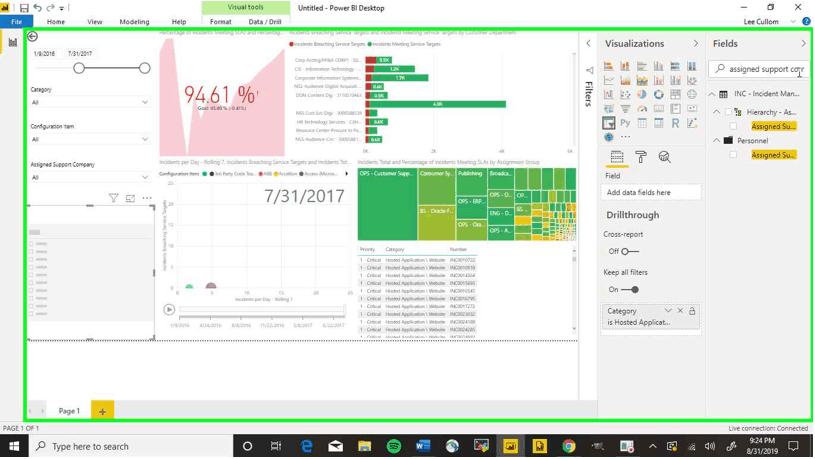Open the Configuration Item slicer dropdown
The height and width of the screenshot is (459, 815).
pyautogui.click(x=144, y=140)
